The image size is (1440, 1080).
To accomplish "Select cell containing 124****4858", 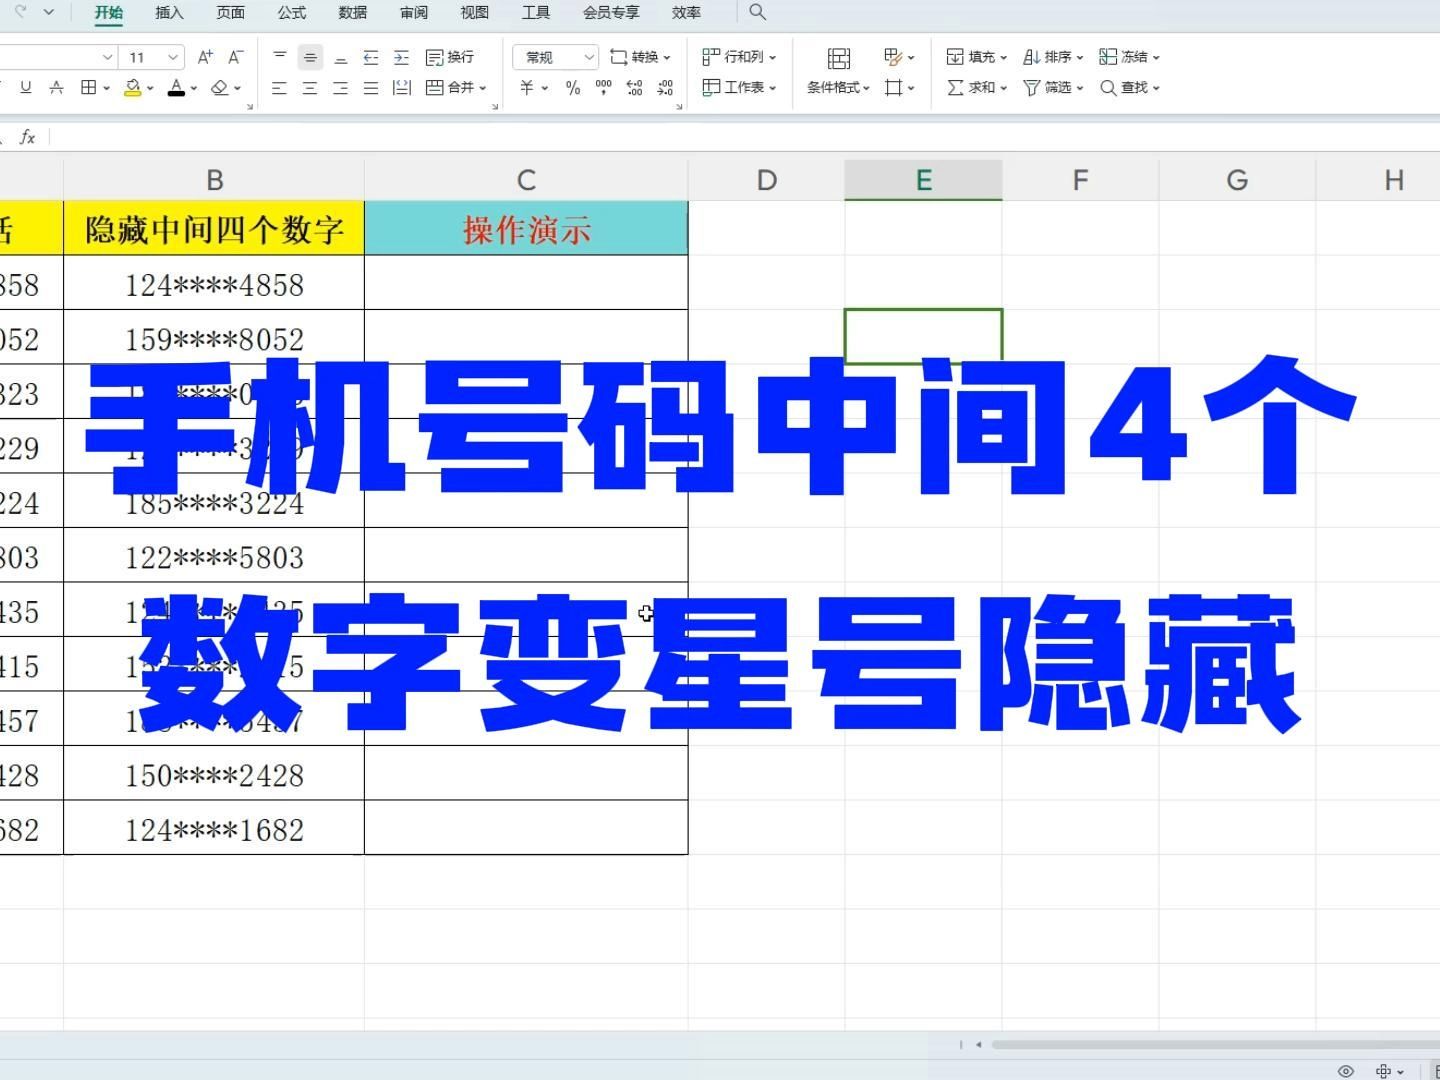I will click(x=214, y=283).
